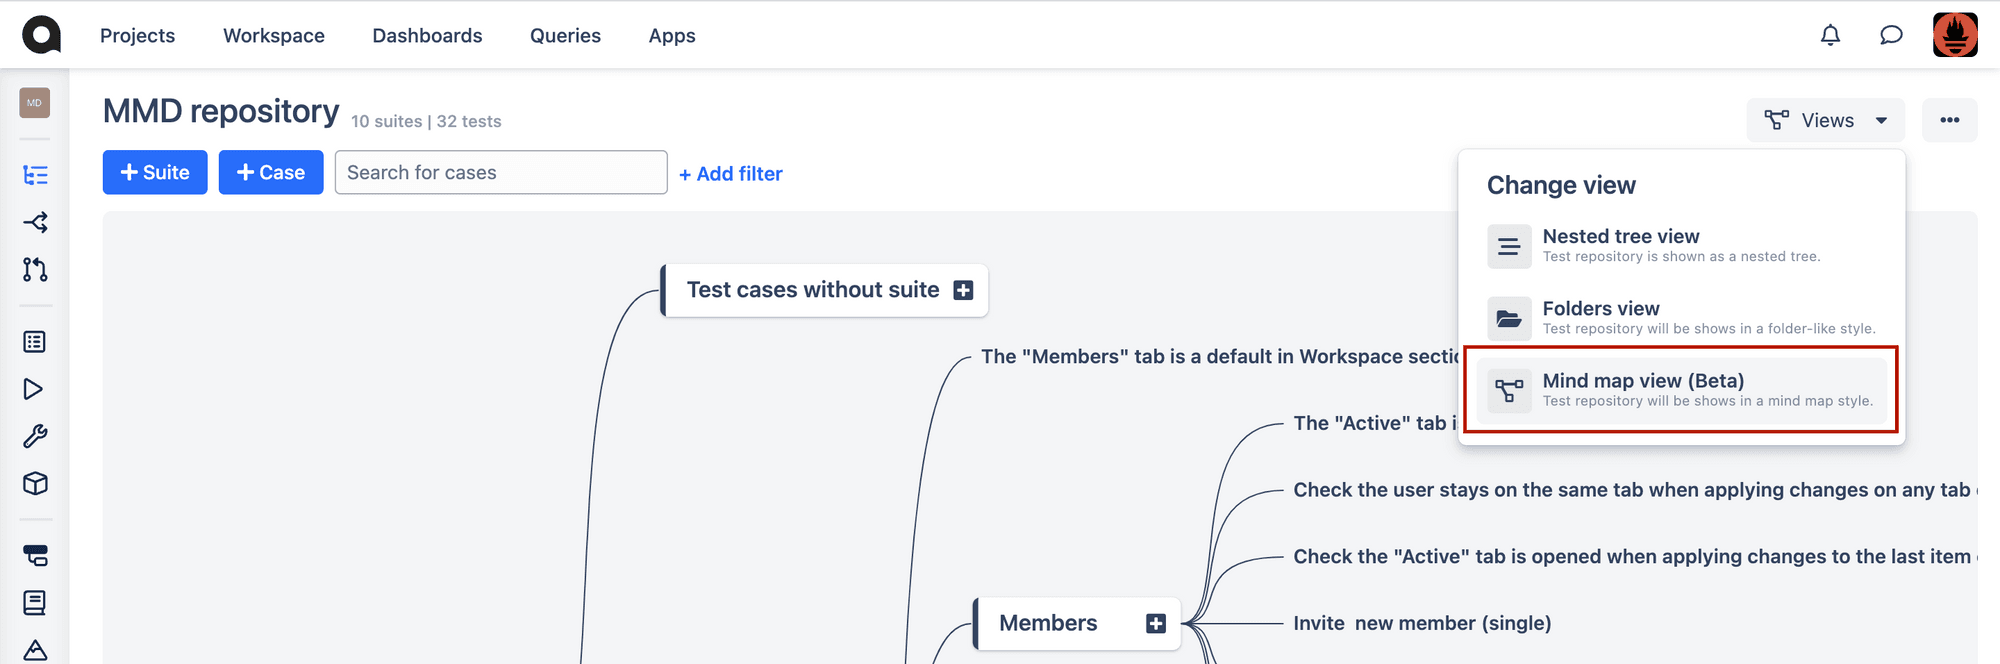Select Folders view option
The image size is (2000, 664).
pos(1682,318)
